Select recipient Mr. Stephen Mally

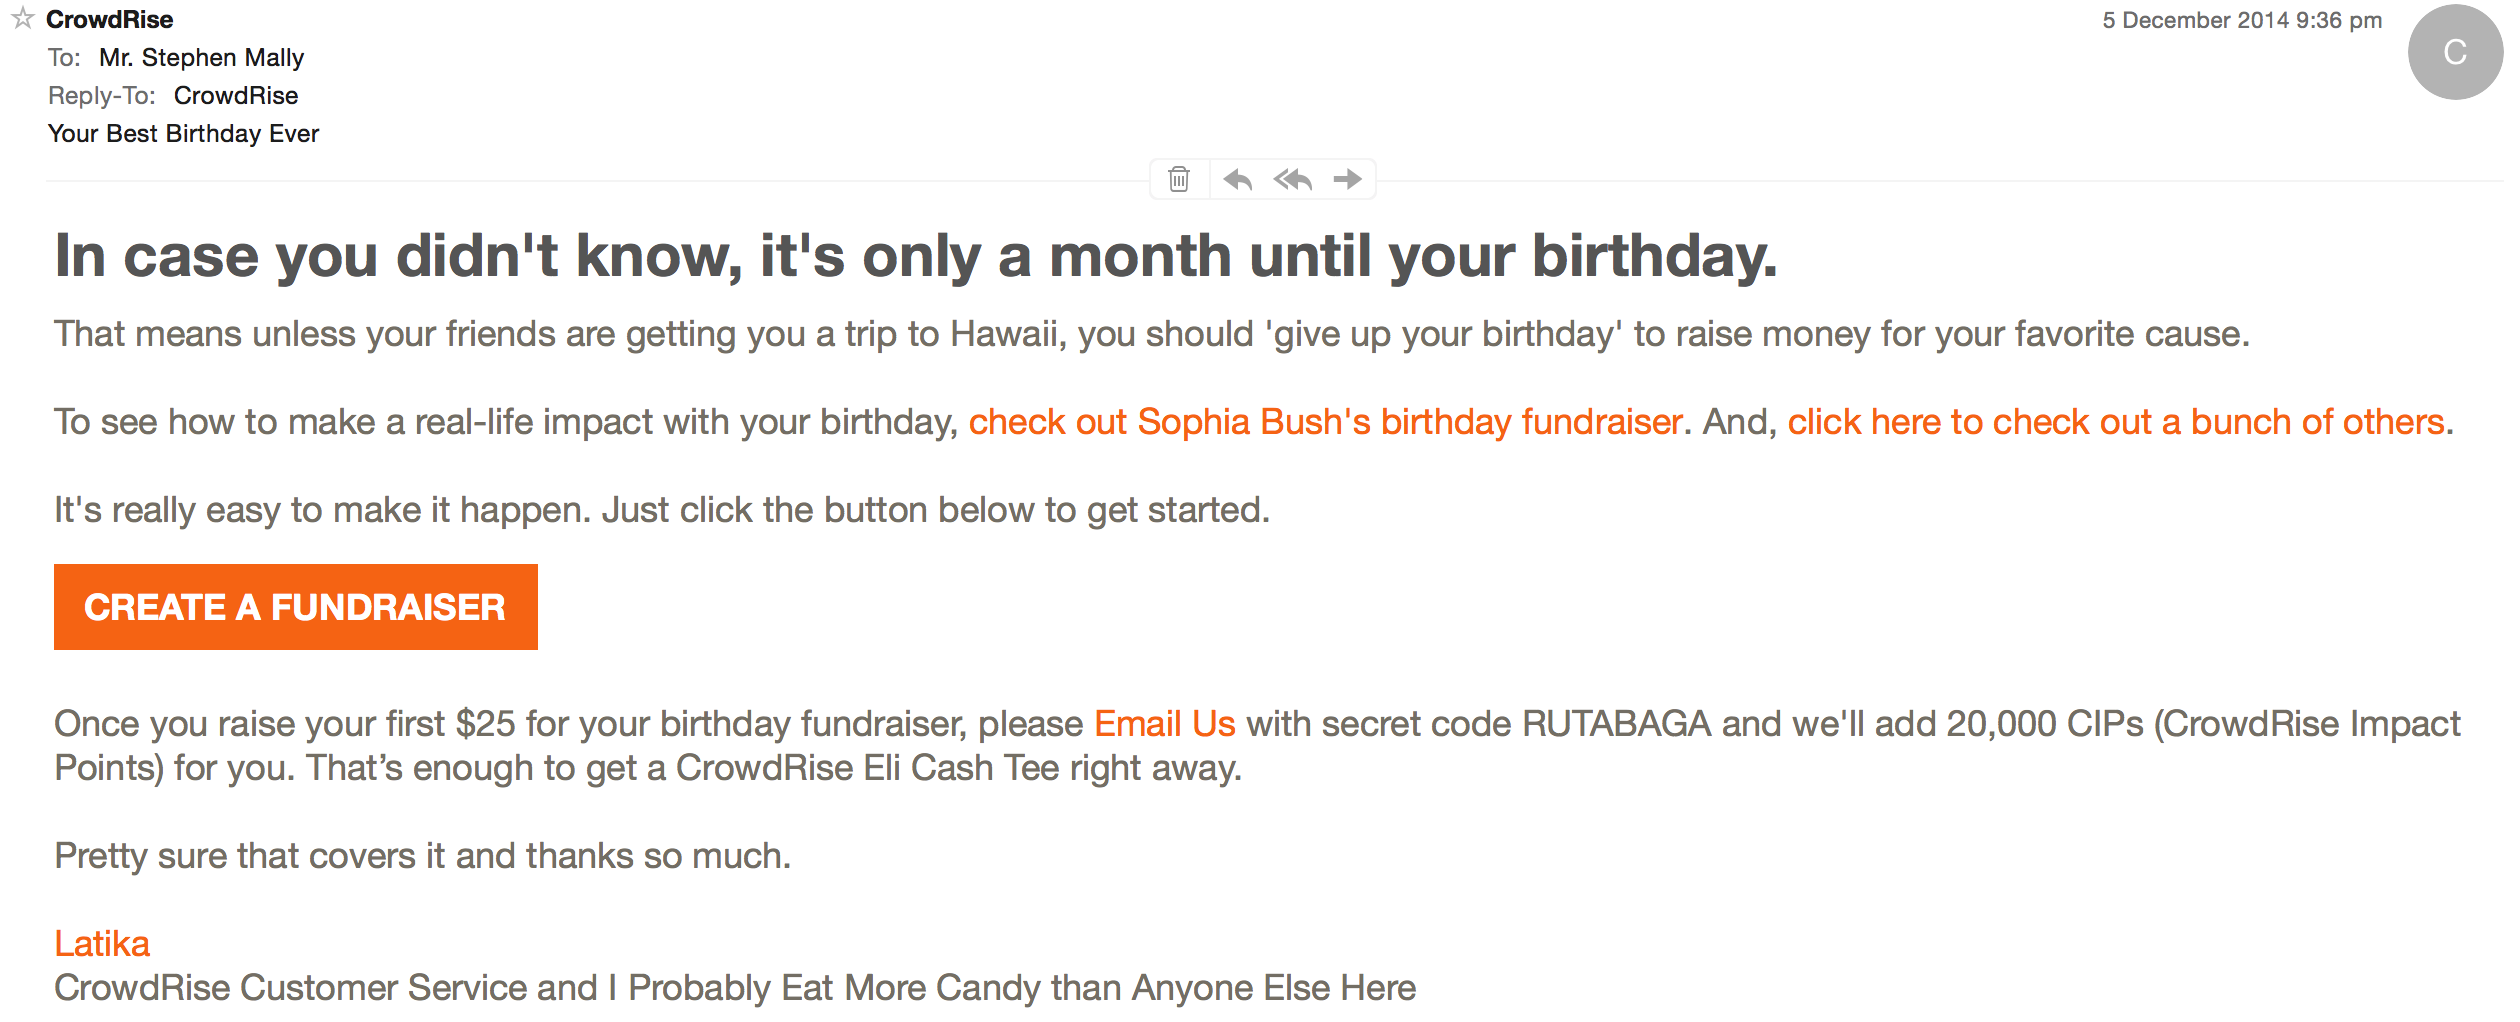tap(201, 58)
